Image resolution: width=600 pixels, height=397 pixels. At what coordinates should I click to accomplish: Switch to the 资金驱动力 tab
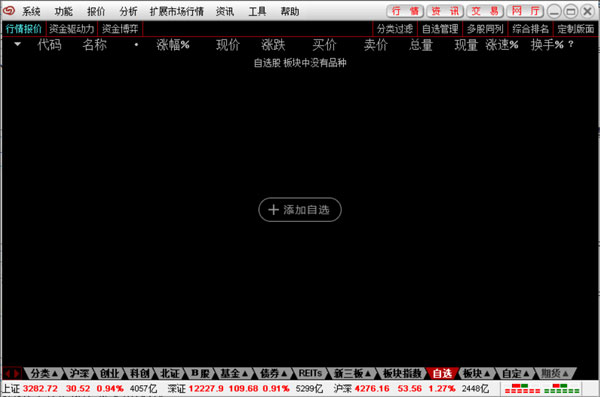coord(72,29)
